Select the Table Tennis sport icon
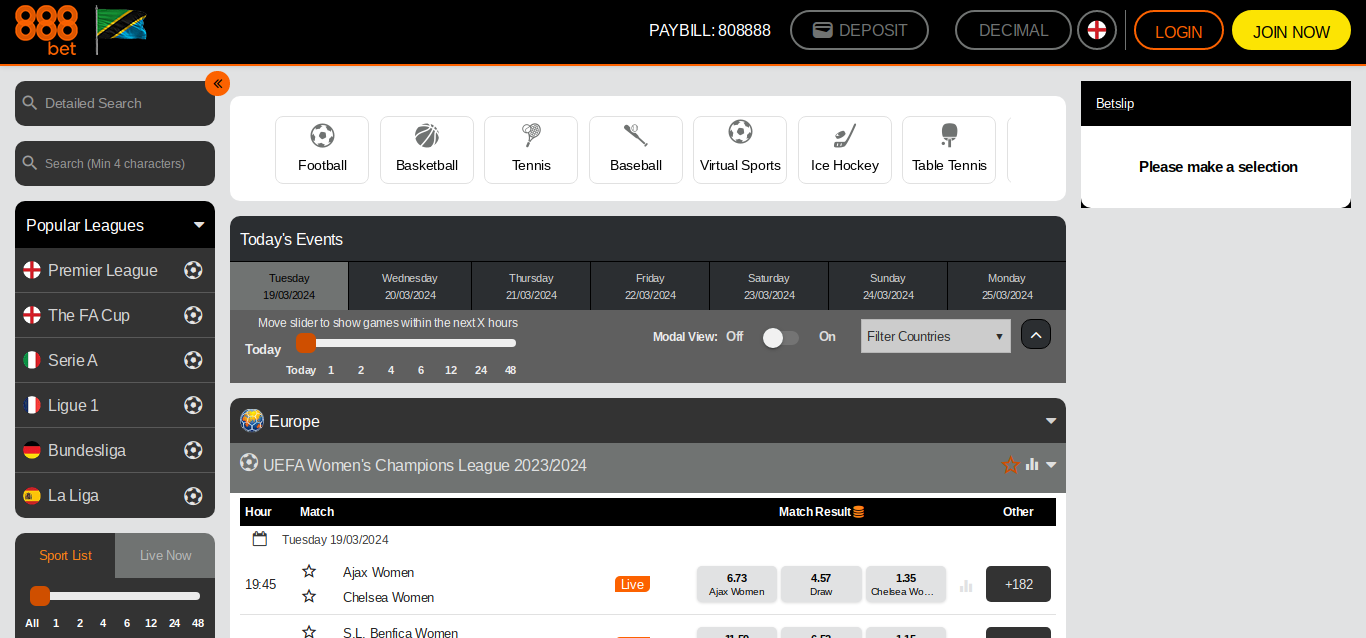 tap(949, 150)
